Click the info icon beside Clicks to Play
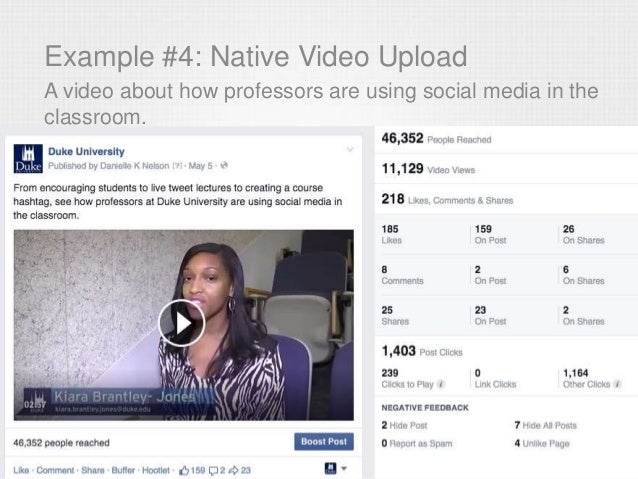Image resolution: width=638 pixels, height=479 pixels. (441, 384)
